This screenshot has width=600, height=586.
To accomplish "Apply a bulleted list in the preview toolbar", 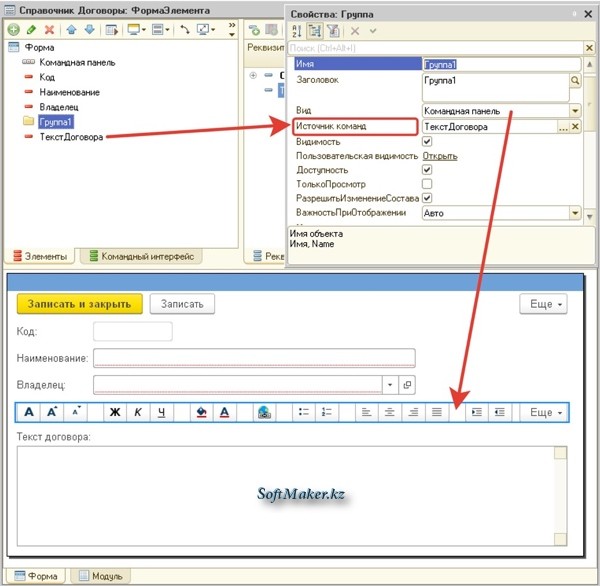I will coord(304,412).
